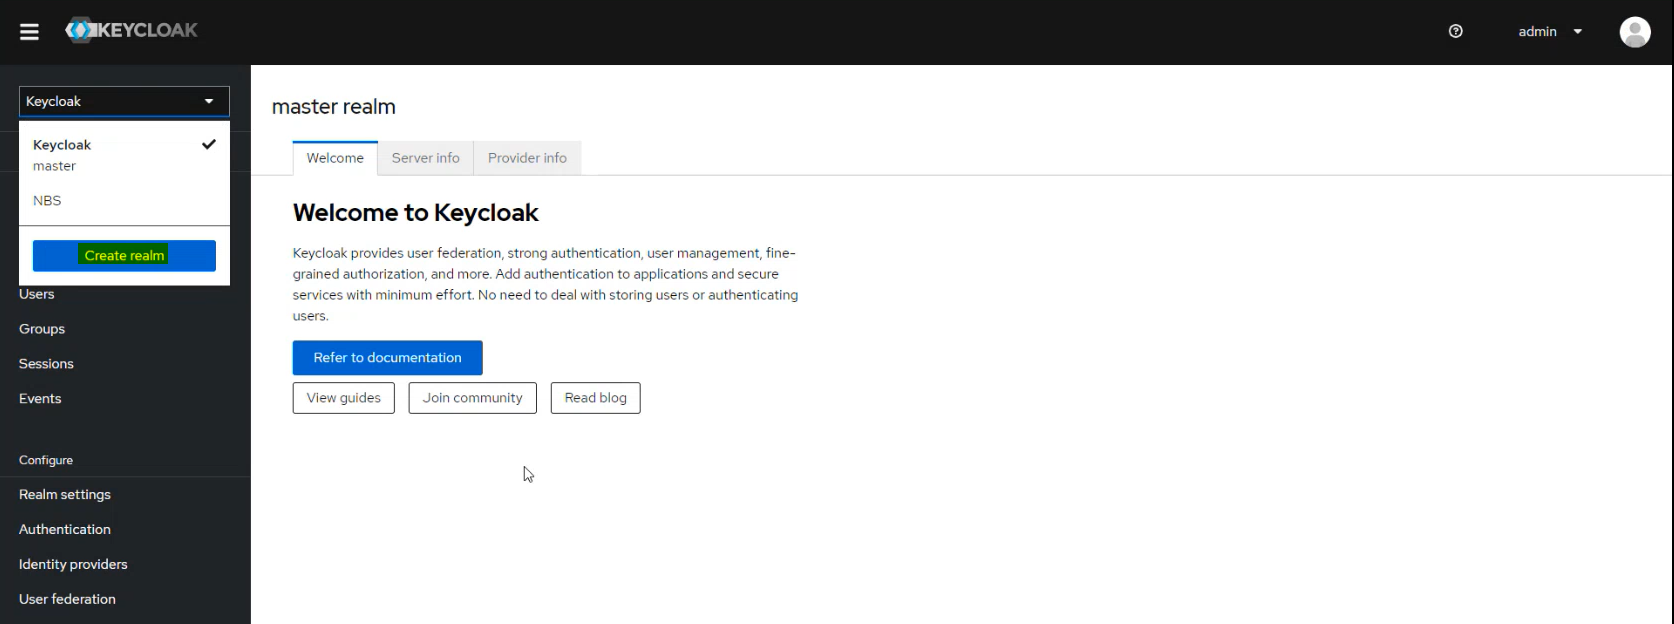Image resolution: width=1674 pixels, height=624 pixels.
Task: Click the Create realm button
Action: [x=124, y=255]
